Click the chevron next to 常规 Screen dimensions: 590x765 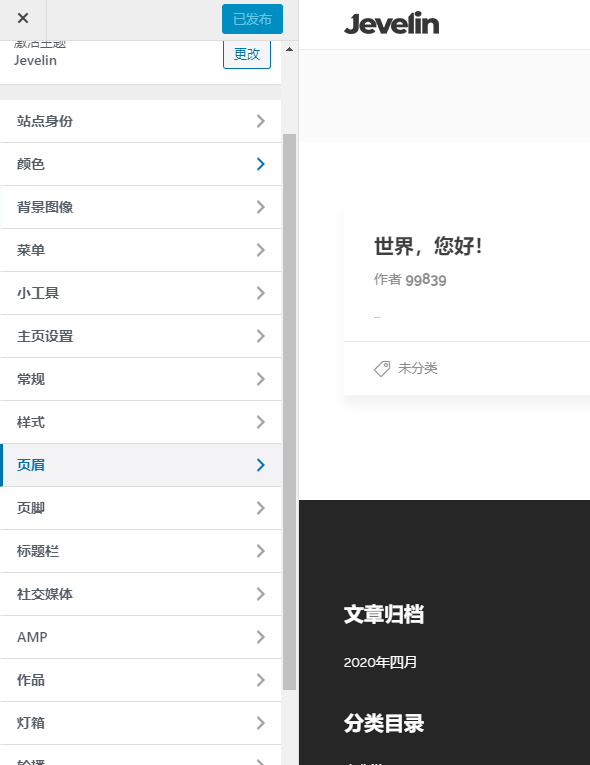pyautogui.click(x=261, y=379)
